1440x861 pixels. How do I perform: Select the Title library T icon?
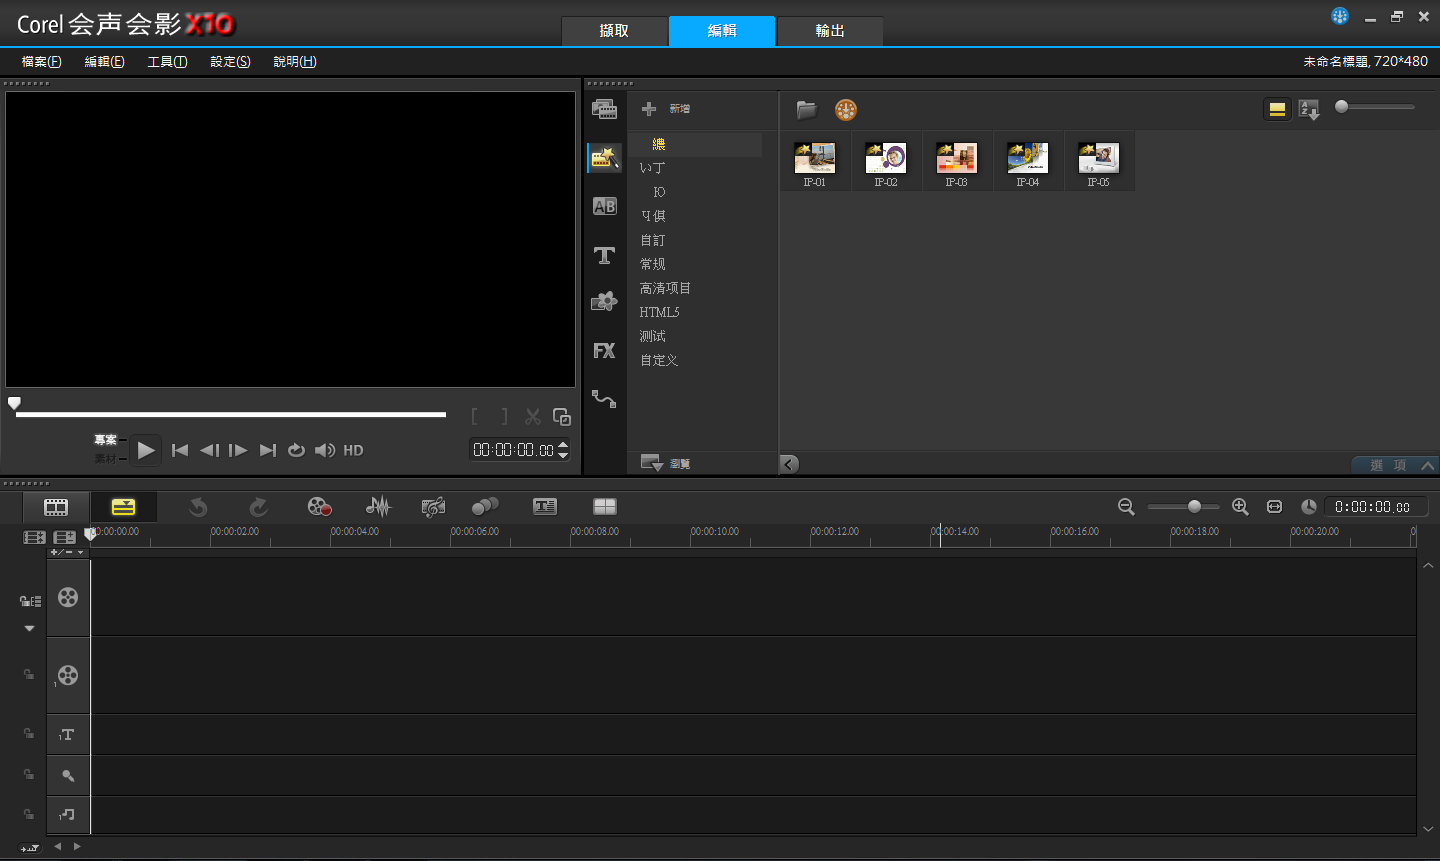pyautogui.click(x=604, y=255)
